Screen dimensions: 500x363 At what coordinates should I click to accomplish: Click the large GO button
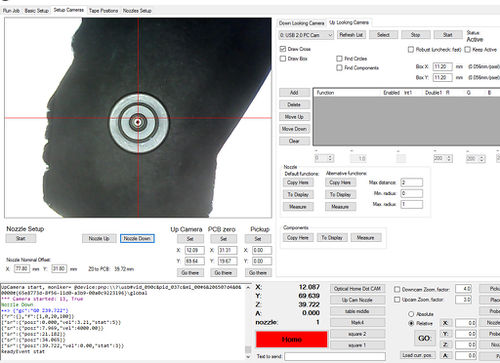tap(424, 338)
